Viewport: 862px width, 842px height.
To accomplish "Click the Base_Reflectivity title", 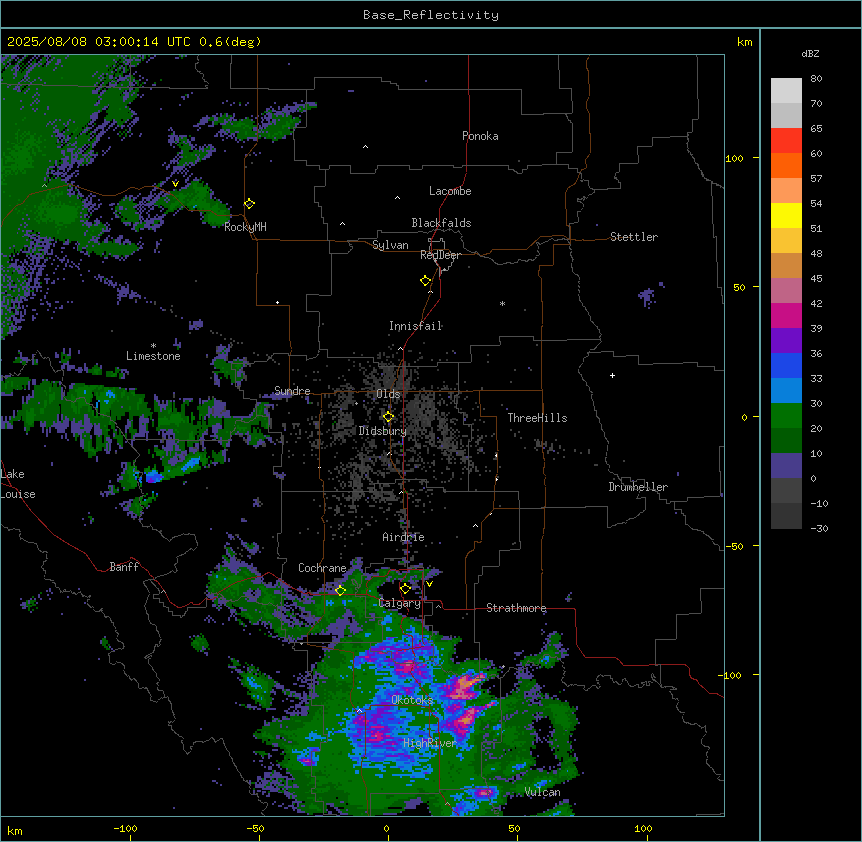I will (431, 15).
